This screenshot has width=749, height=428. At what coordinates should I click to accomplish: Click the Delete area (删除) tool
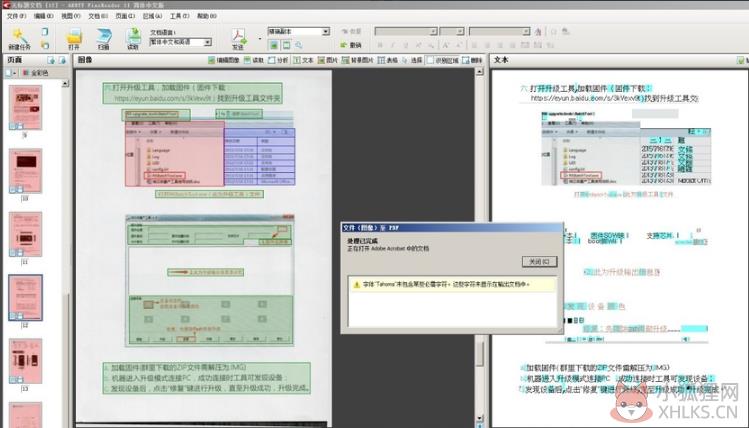click(472, 60)
